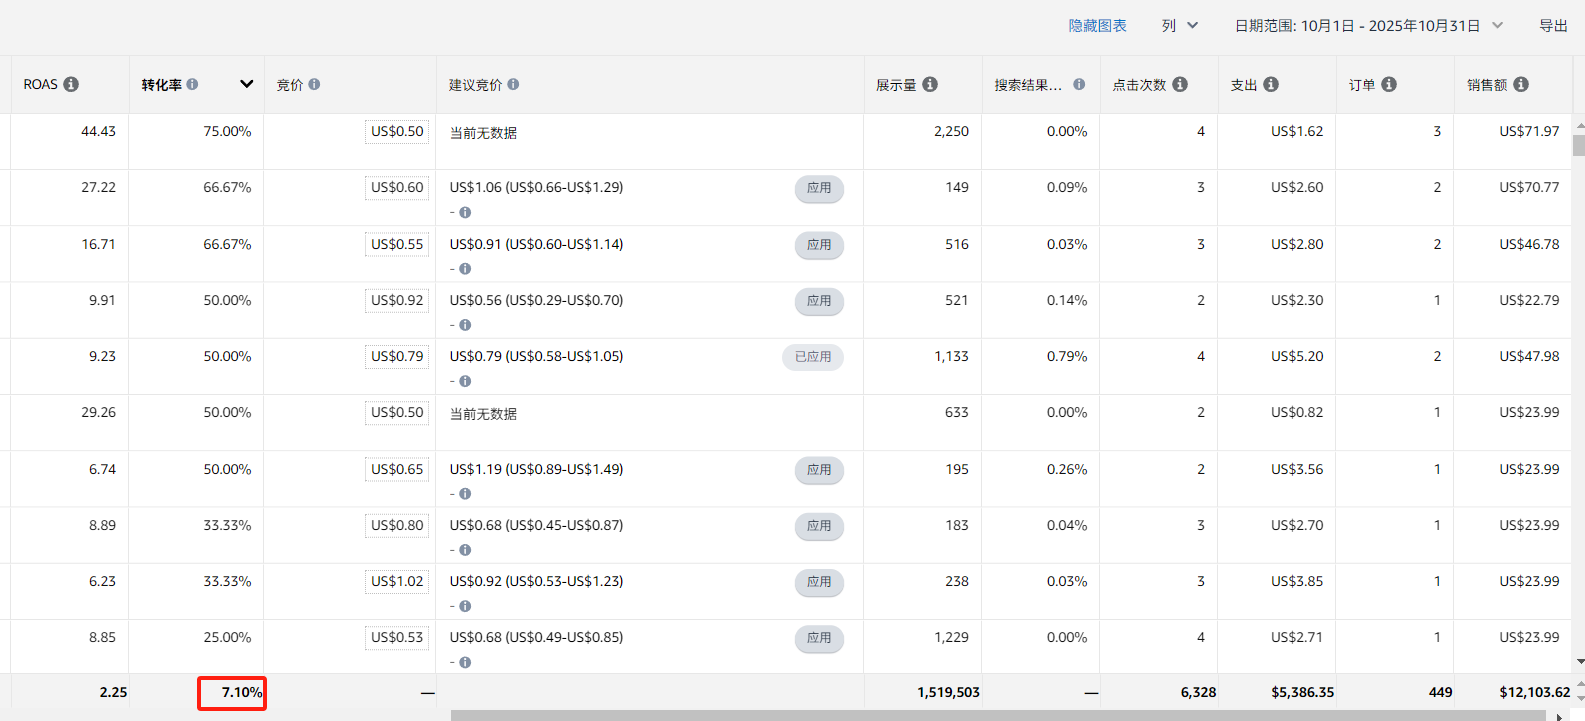This screenshot has height=721, width=1585.
Task: Click the info icon next to 展示量
Action: (930, 84)
